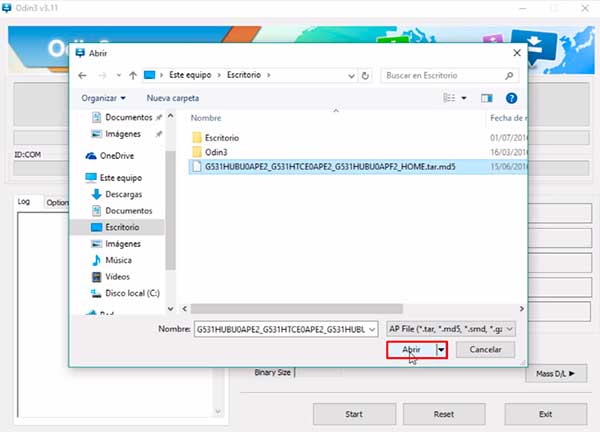The width and height of the screenshot is (600, 432).
Task: Click the search magnifier icon
Action: coord(509,76)
